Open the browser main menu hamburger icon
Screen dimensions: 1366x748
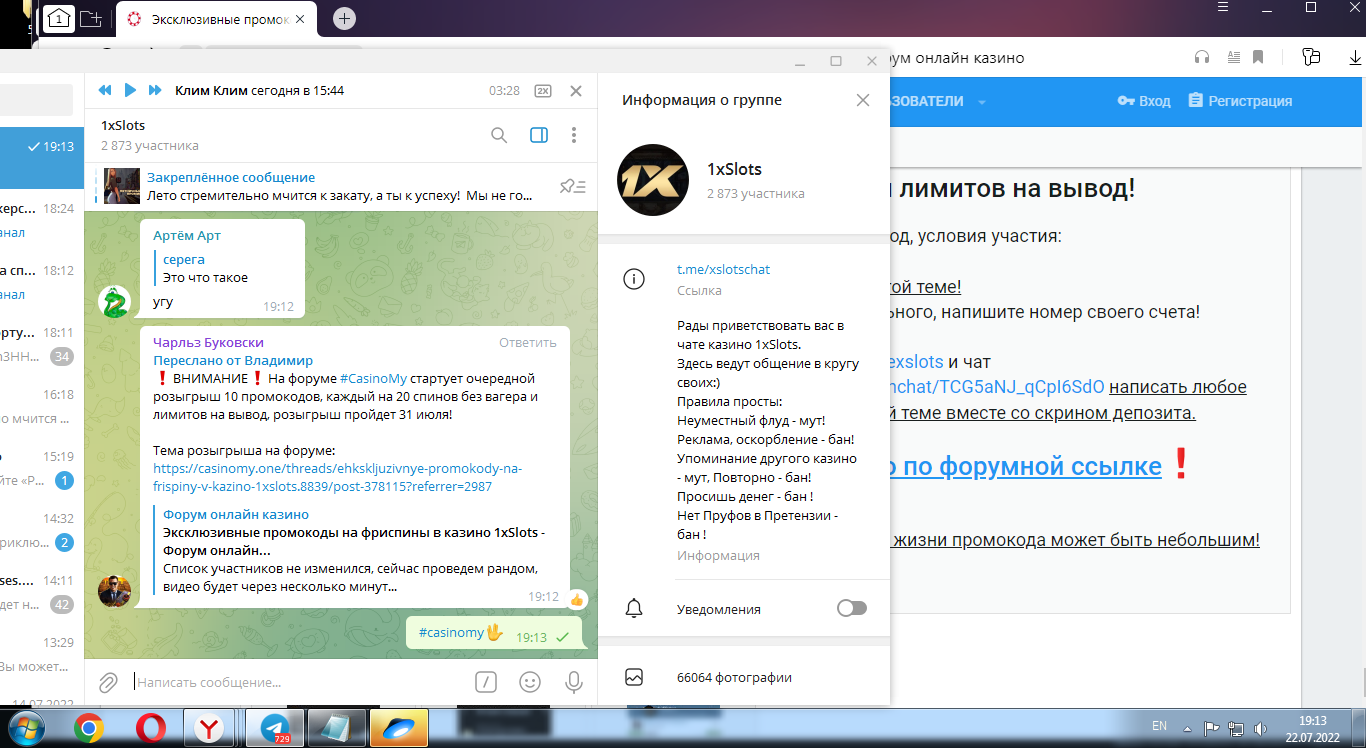(x=1222, y=7)
